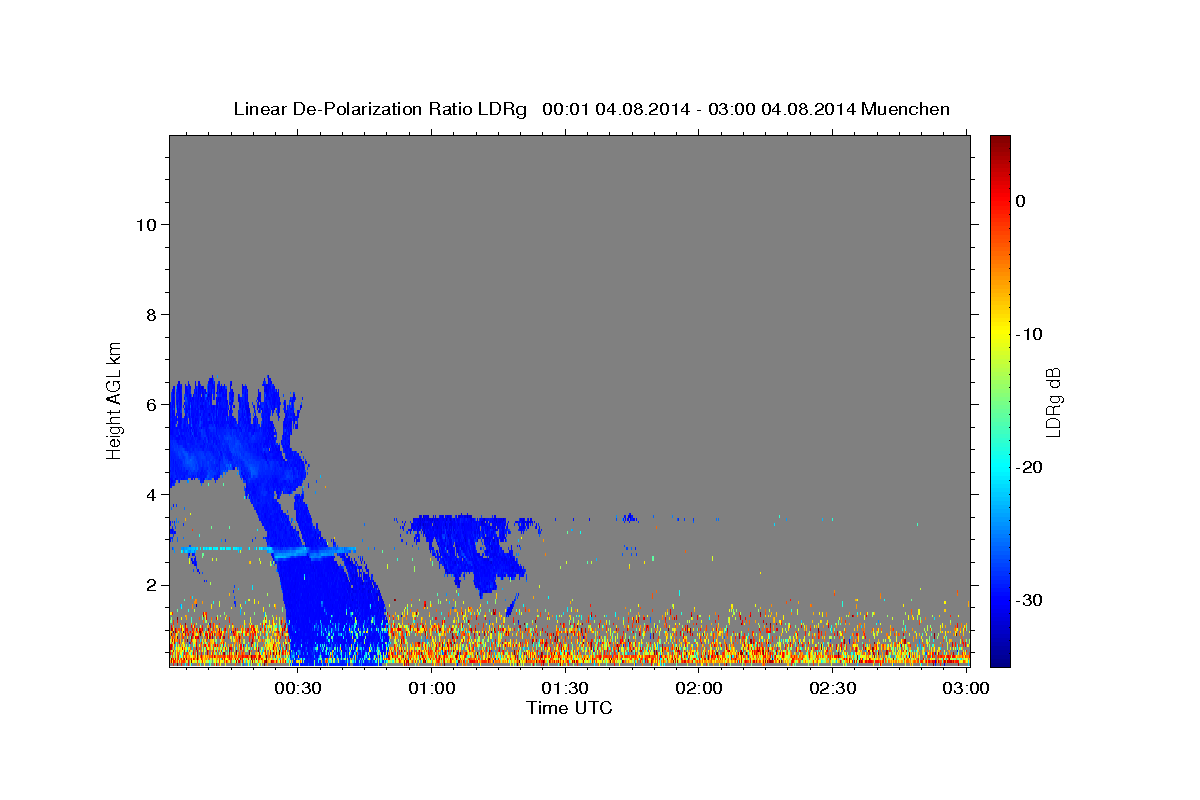Click the 'LDRg dB' colorbar label
1200x800 pixels.
click(x=1052, y=402)
